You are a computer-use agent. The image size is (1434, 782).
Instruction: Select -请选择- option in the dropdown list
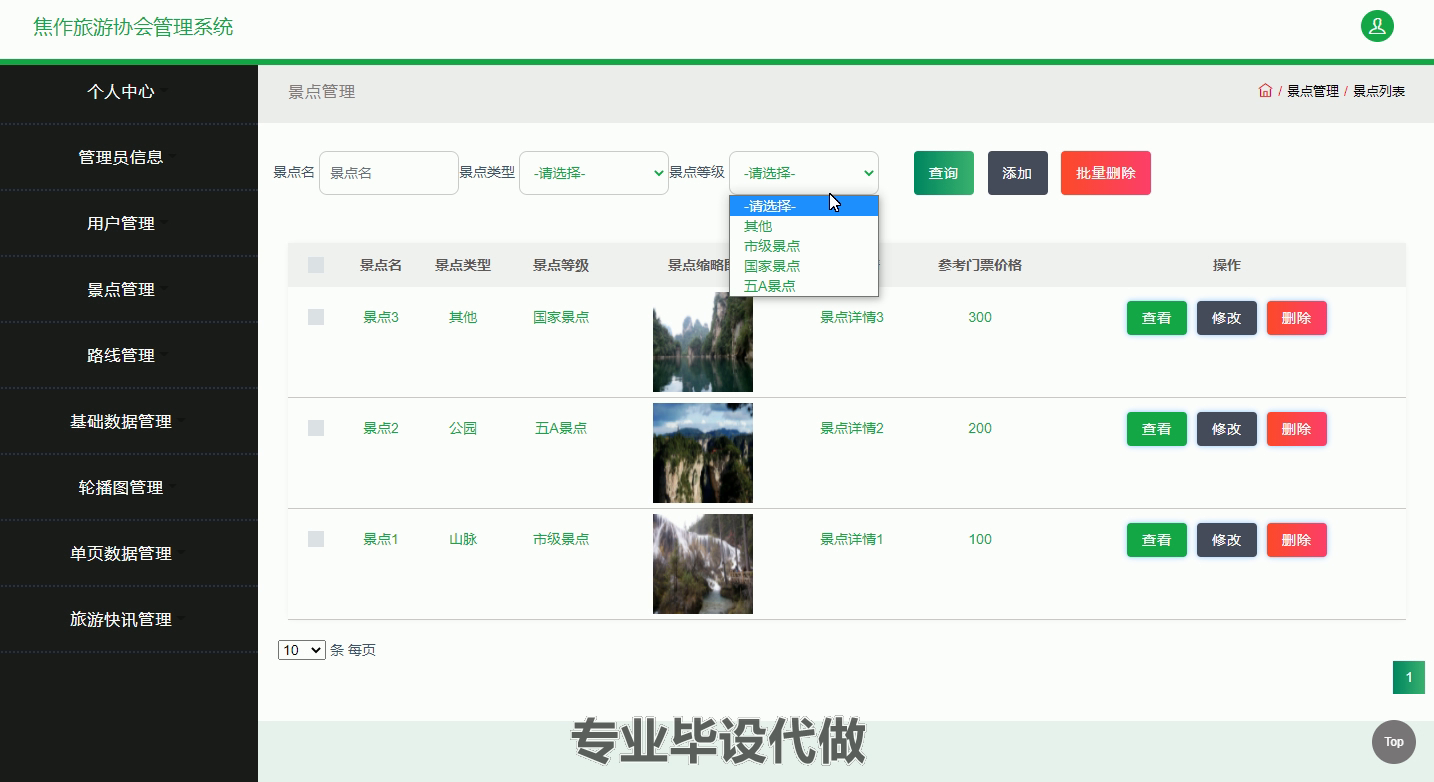pos(804,206)
